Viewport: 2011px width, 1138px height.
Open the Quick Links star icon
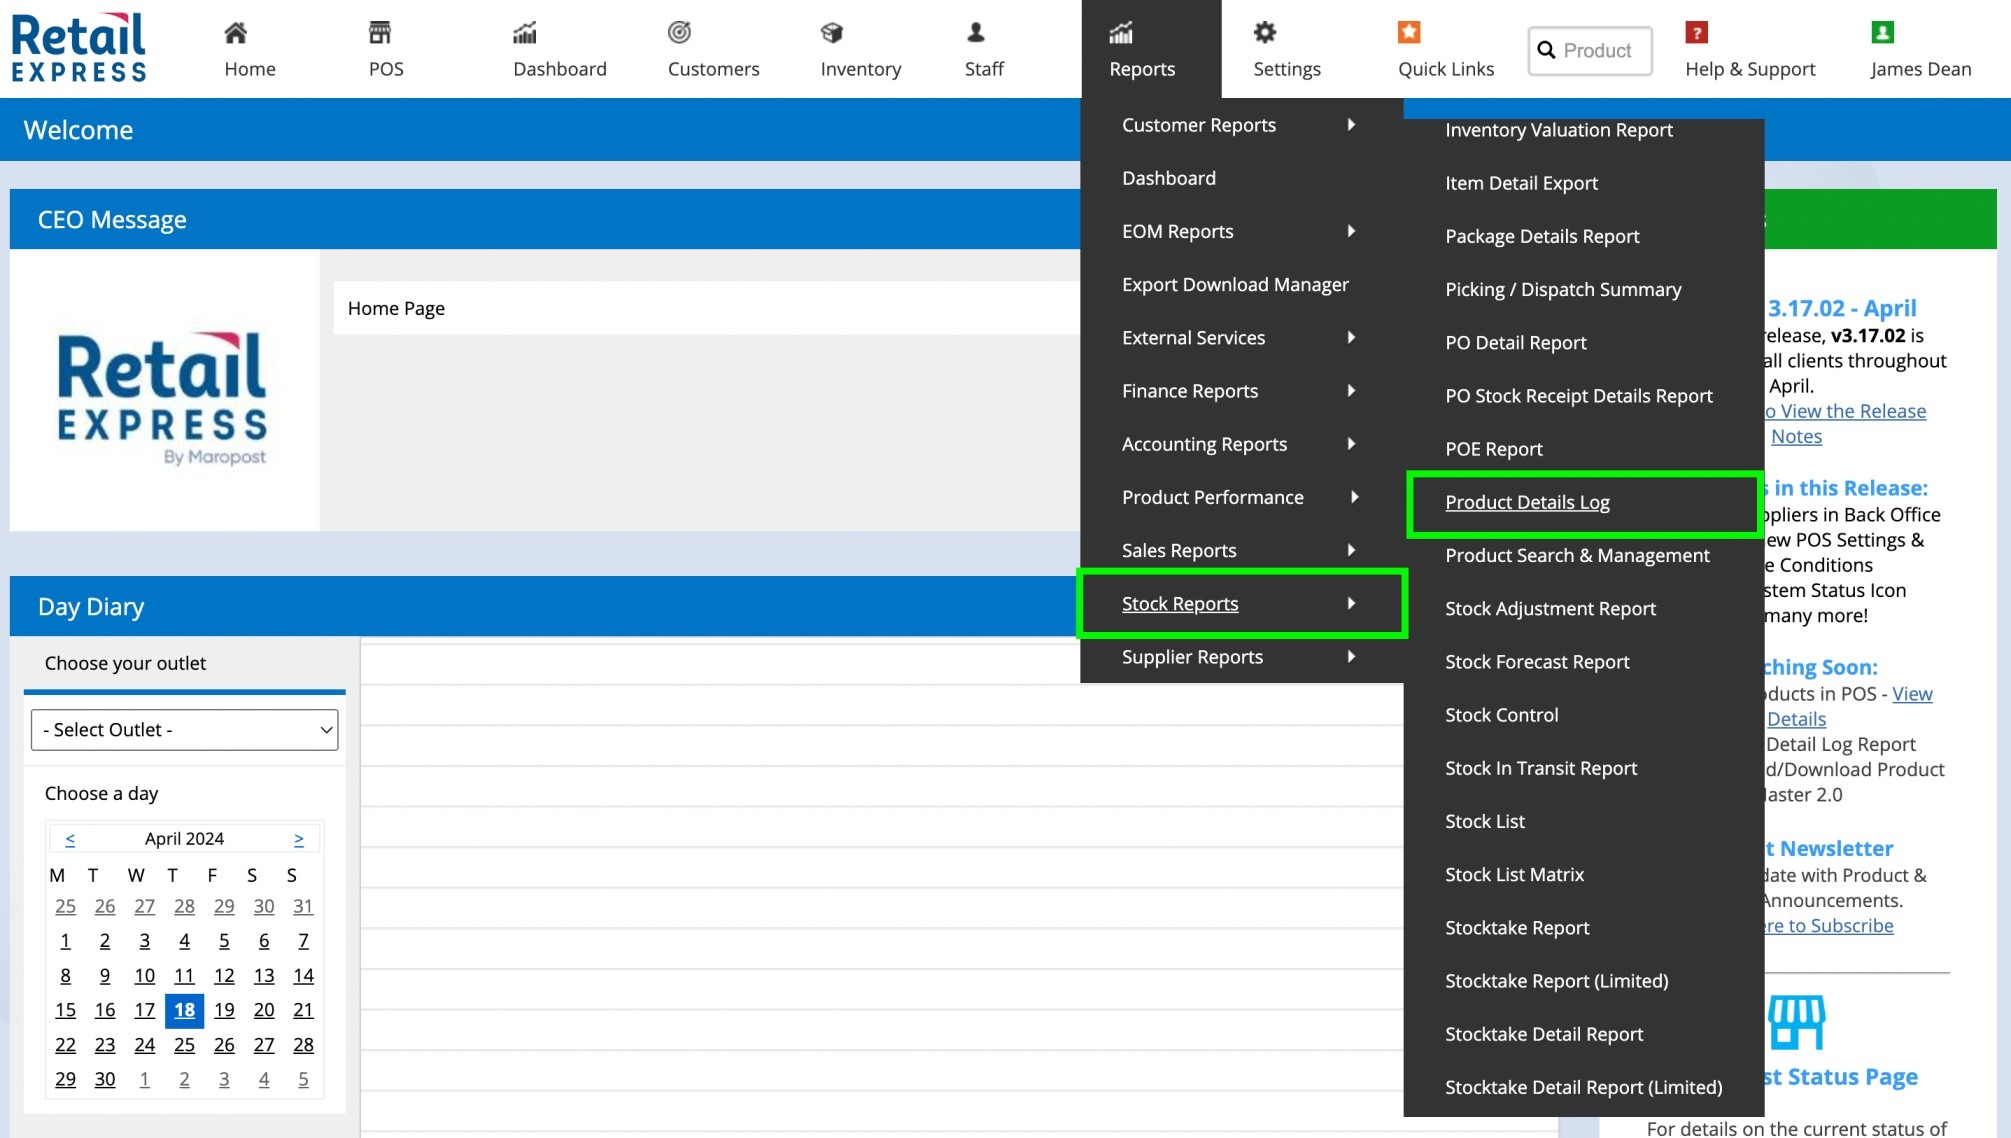(1409, 33)
